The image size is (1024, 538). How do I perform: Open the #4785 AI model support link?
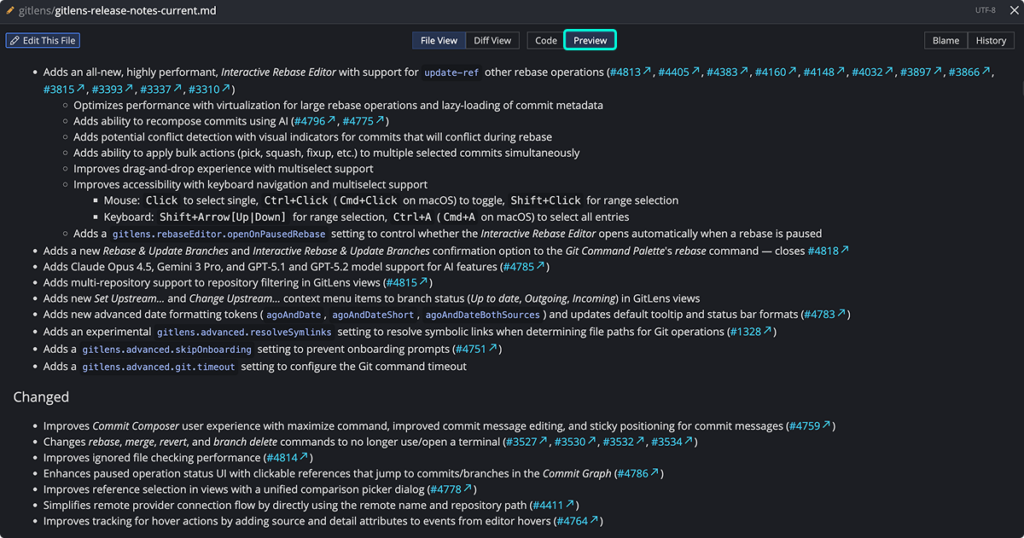point(524,266)
